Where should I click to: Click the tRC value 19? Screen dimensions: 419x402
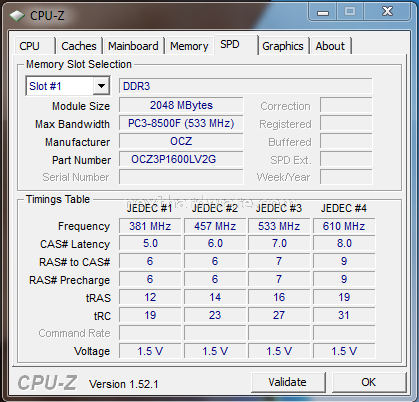tap(150, 315)
